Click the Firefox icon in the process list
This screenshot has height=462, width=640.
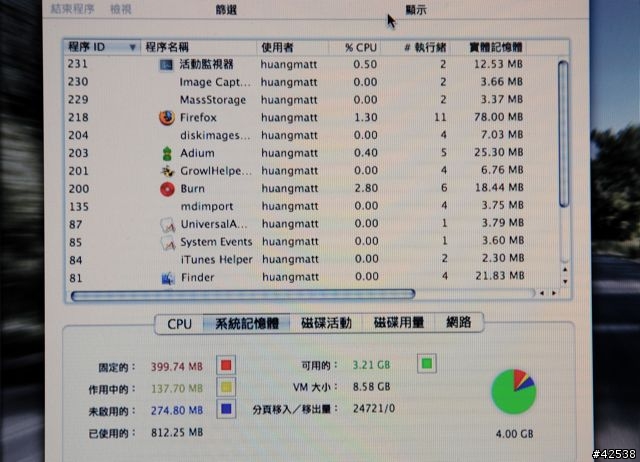pyautogui.click(x=167, y=118)
